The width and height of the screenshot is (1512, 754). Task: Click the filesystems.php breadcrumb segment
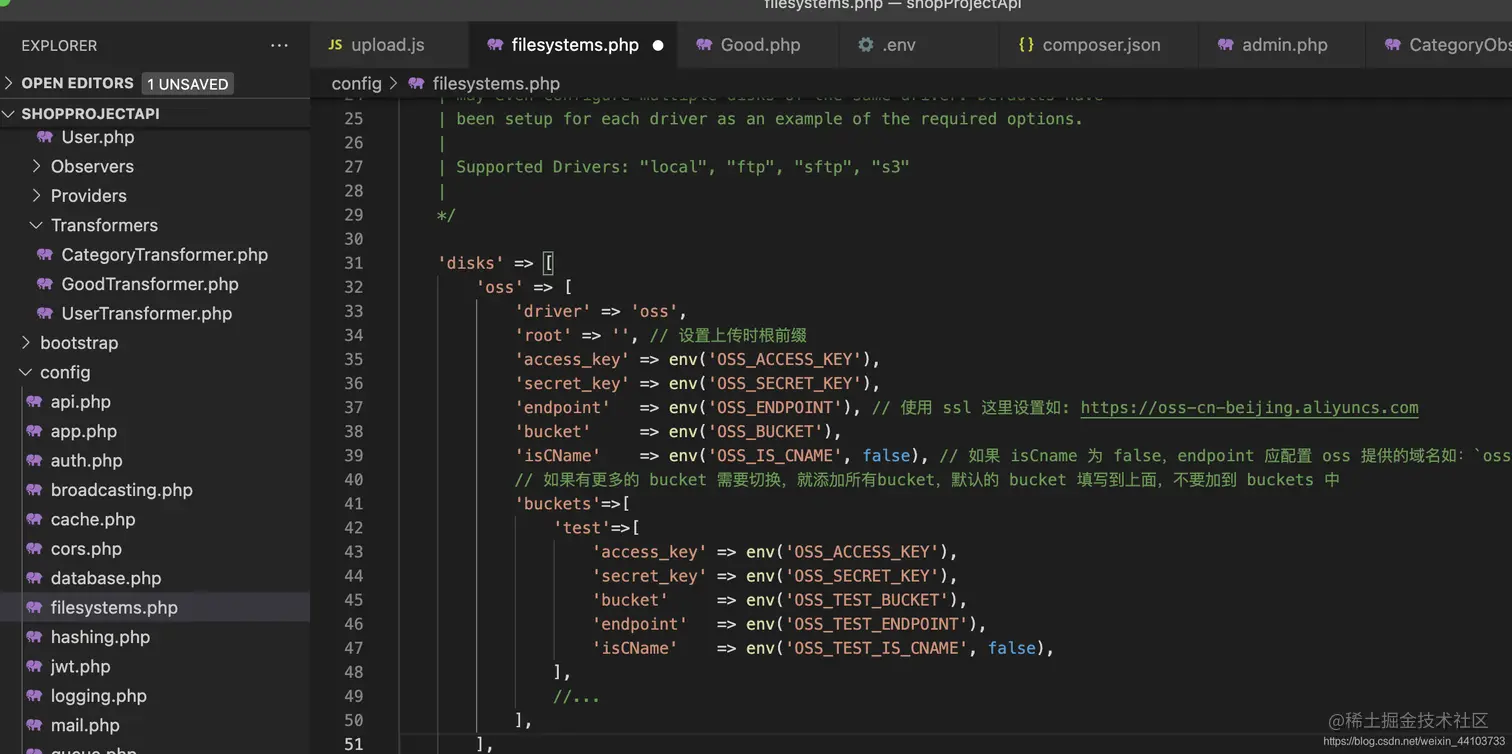coord(496,84)
